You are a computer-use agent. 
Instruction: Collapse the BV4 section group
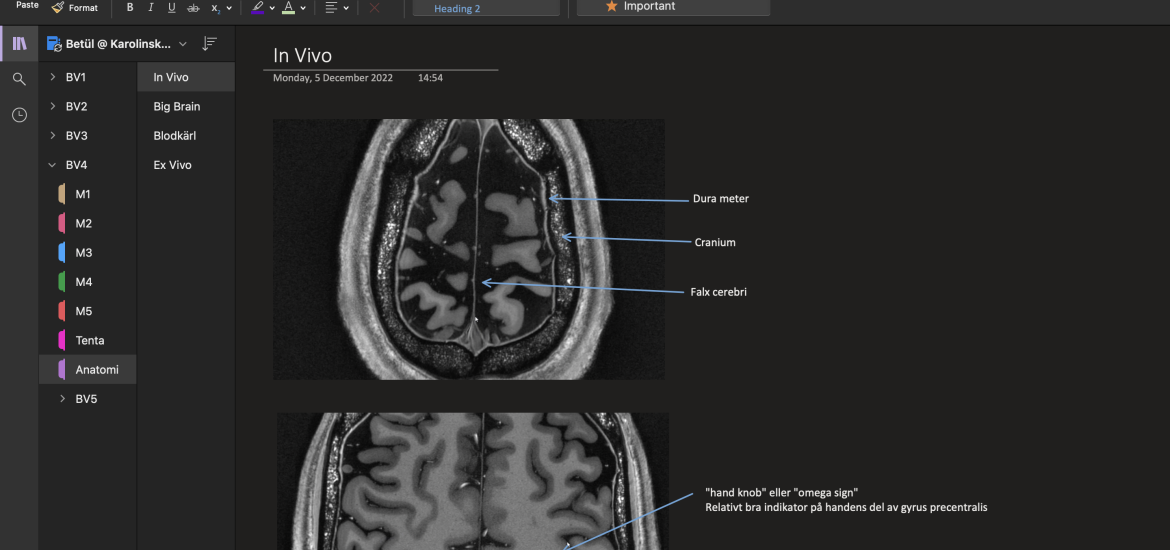coord(52,165)
